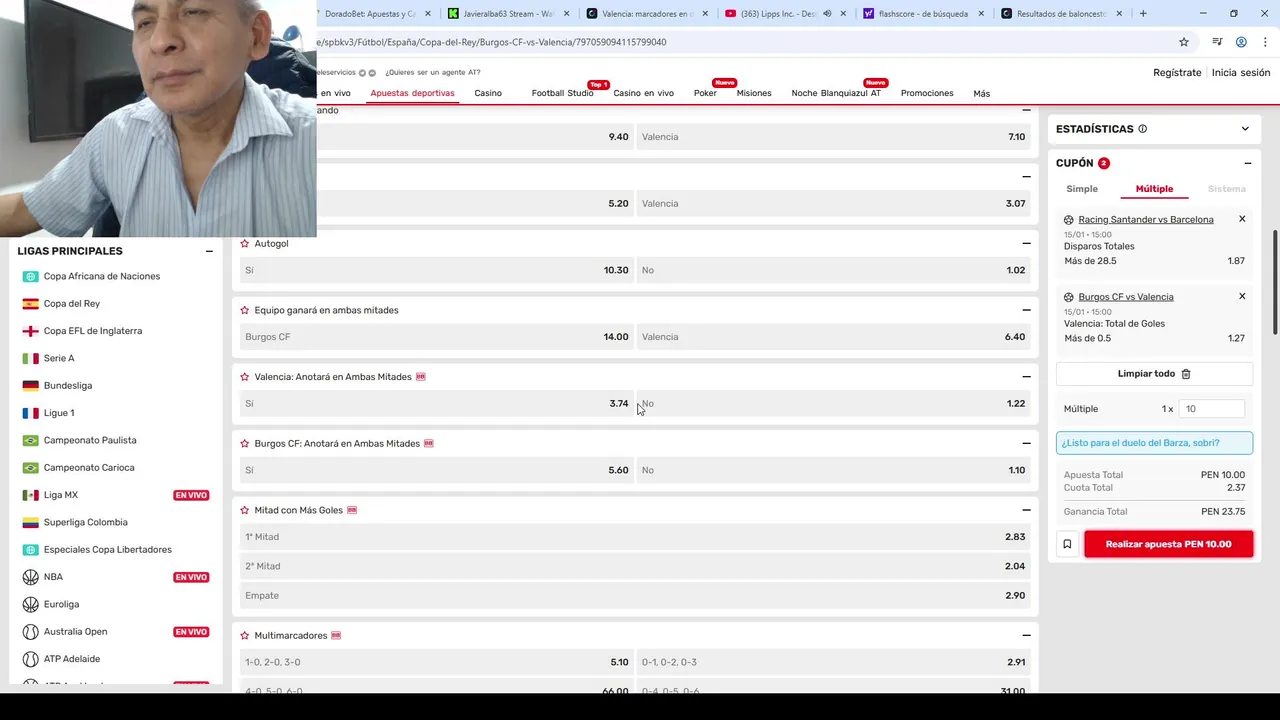
Task: Open the Poker menu item
Action: [705, 93]
